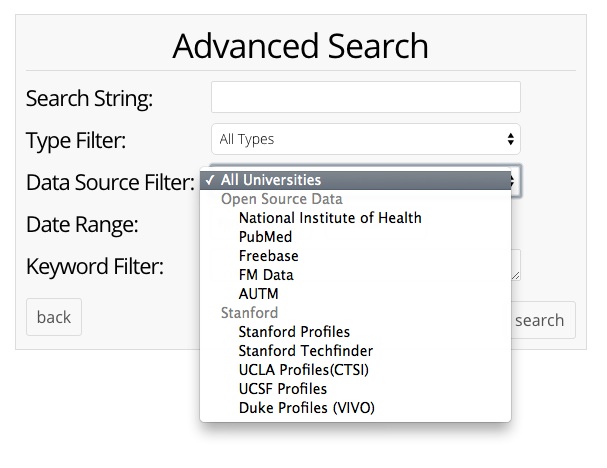Choose AUTM from the dropdown list

click(x=259, y=294)
